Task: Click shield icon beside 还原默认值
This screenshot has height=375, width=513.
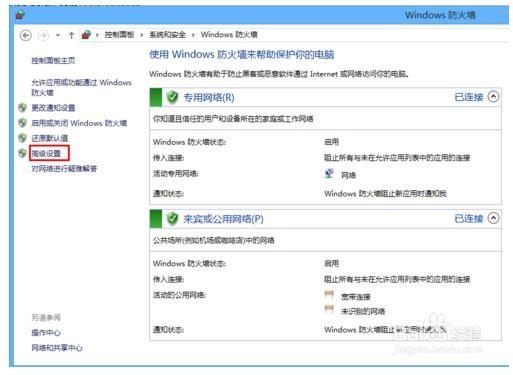Action: pyautogui.click(x=22, y=138)
